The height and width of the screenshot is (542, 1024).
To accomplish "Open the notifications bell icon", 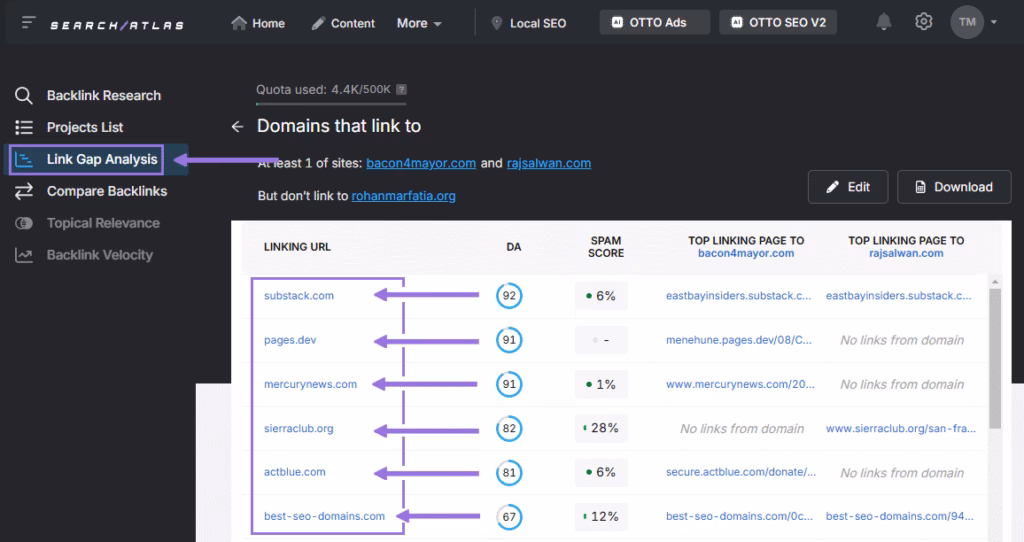I will [884, 23].
